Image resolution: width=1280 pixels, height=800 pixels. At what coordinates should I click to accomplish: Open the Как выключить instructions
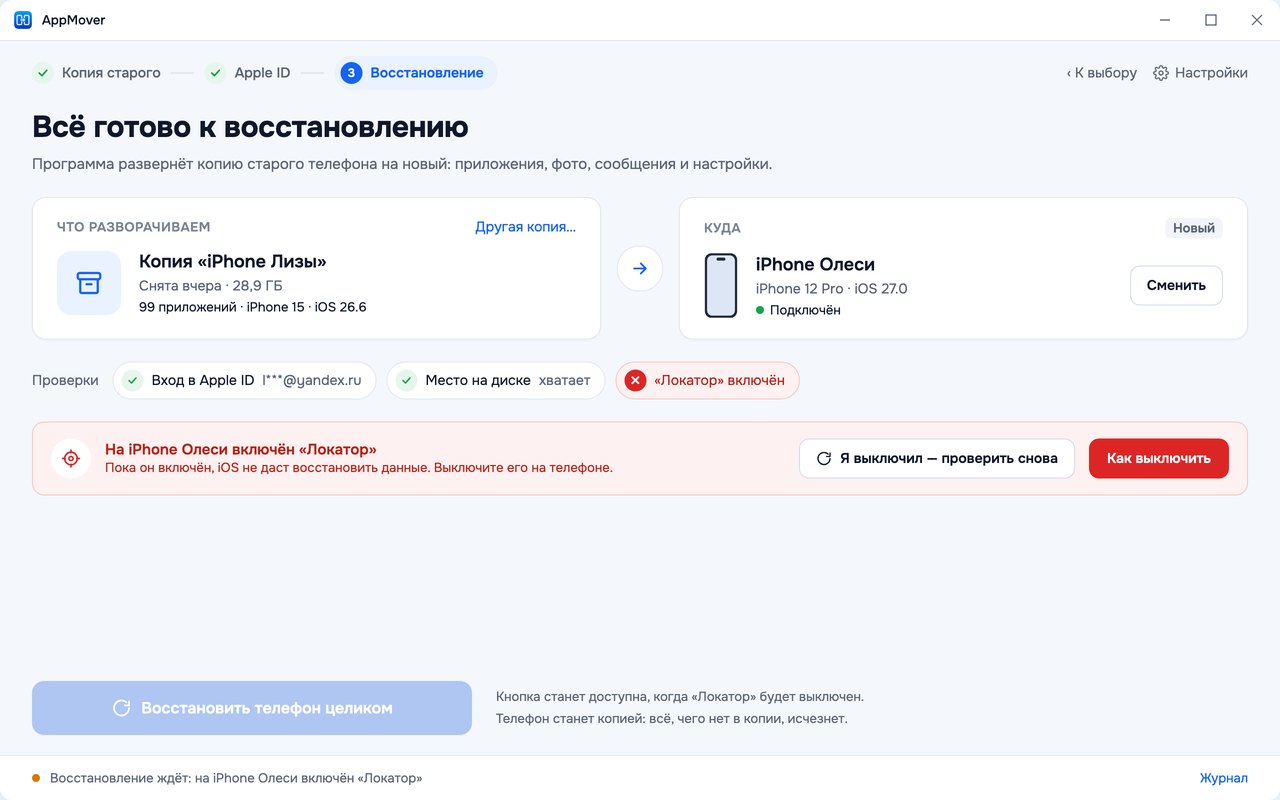tap(1158, 458)
